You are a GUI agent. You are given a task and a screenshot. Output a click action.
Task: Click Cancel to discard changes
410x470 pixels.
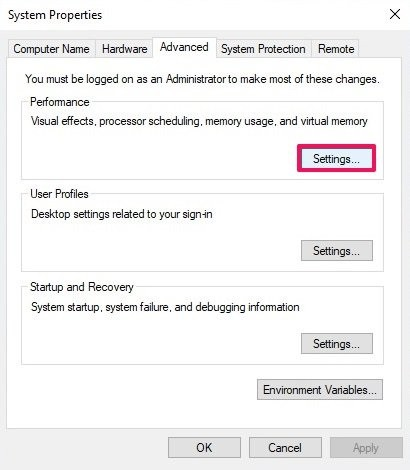(285, 448)
